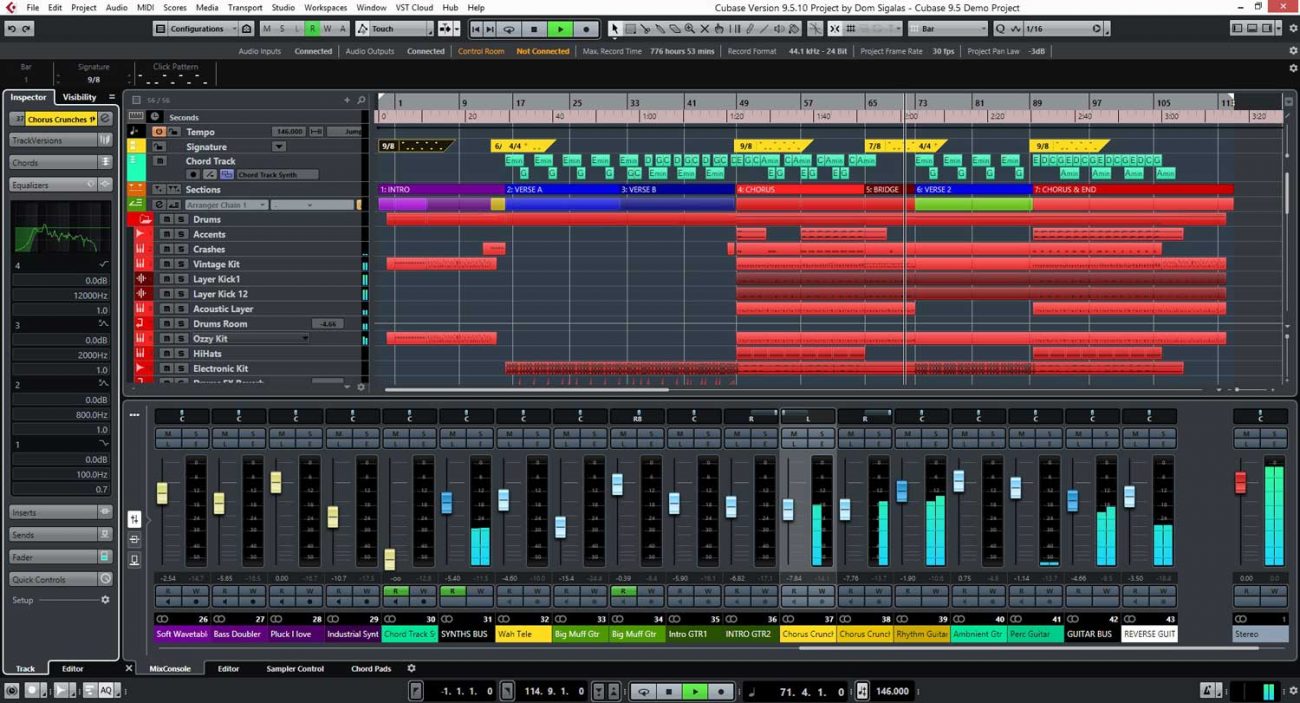Click the green Play button in toolbar
This screenshot has width=1300, height=703.
pyautogui.click(x=560, y=29)
